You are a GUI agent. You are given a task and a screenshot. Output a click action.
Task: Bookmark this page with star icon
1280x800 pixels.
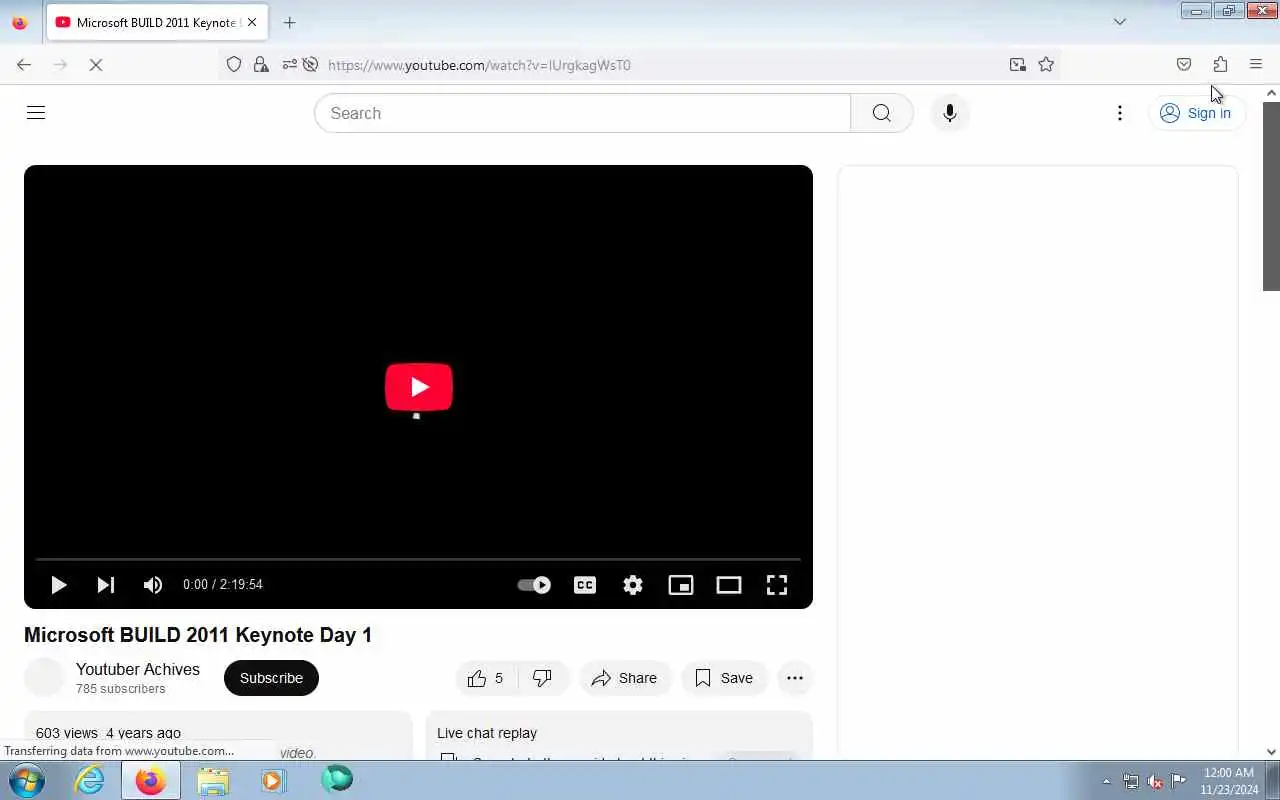(x=1046, y=65)
